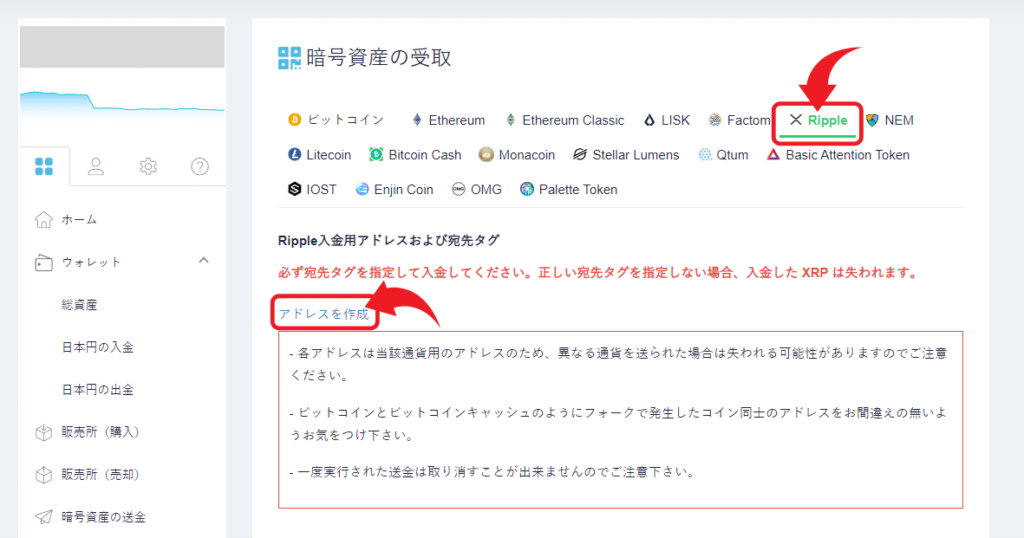The image size is (1024, 538).
Task: Select the Litecoin currency tab
Action: (x=319, y=155)
